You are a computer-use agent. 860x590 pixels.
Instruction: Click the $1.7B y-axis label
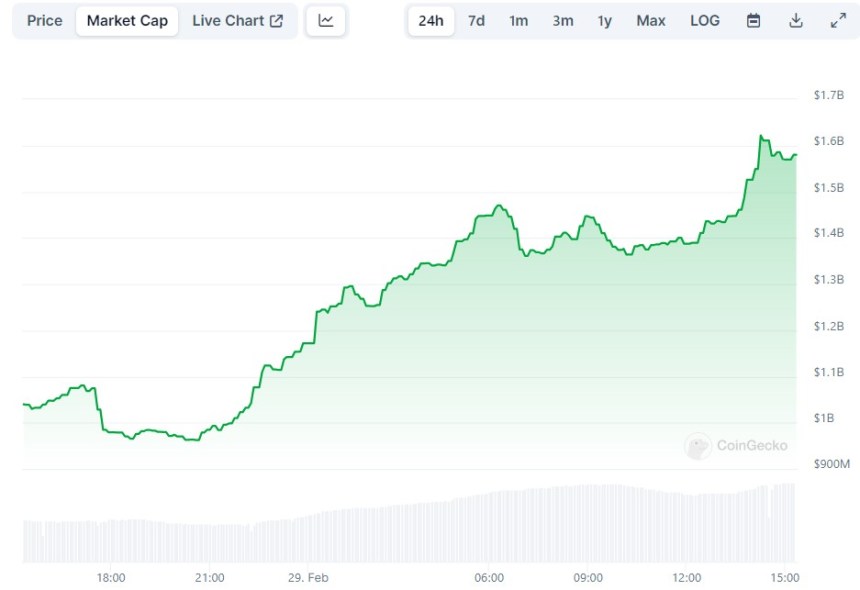[x=829, y=96]
